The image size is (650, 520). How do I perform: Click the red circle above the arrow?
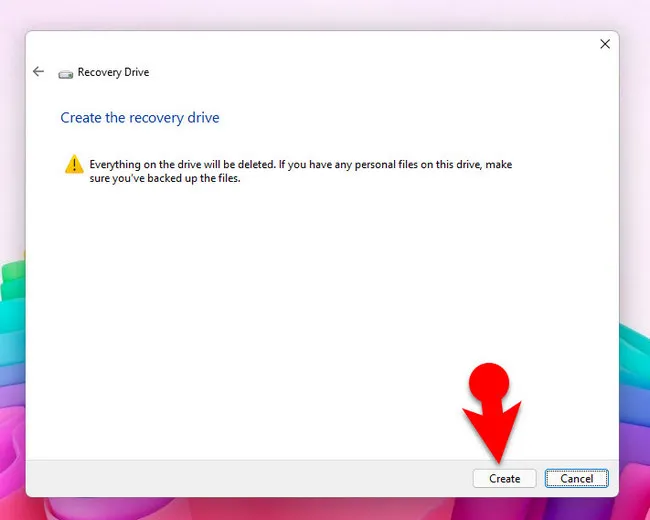[489, 383]
